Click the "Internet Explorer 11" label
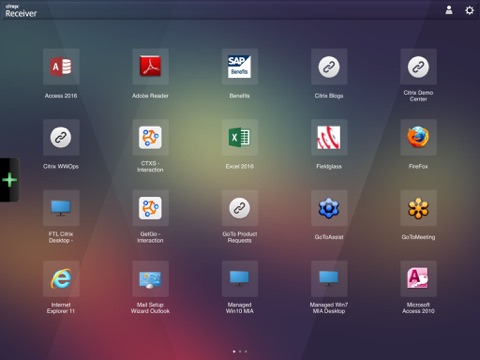 pyautogui.click(x=61, y=308)
